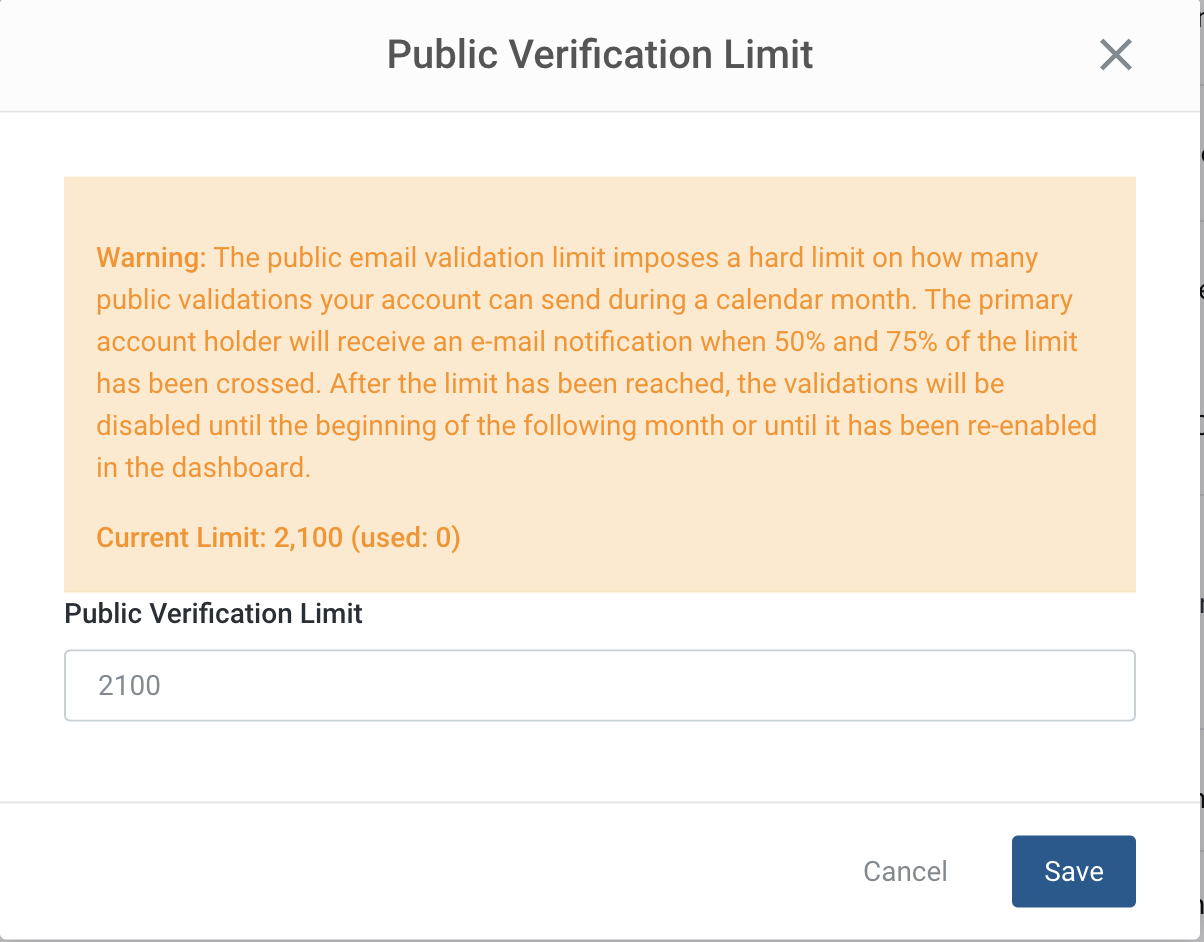Click the bold Warning: label

click(x=151, y=258)
